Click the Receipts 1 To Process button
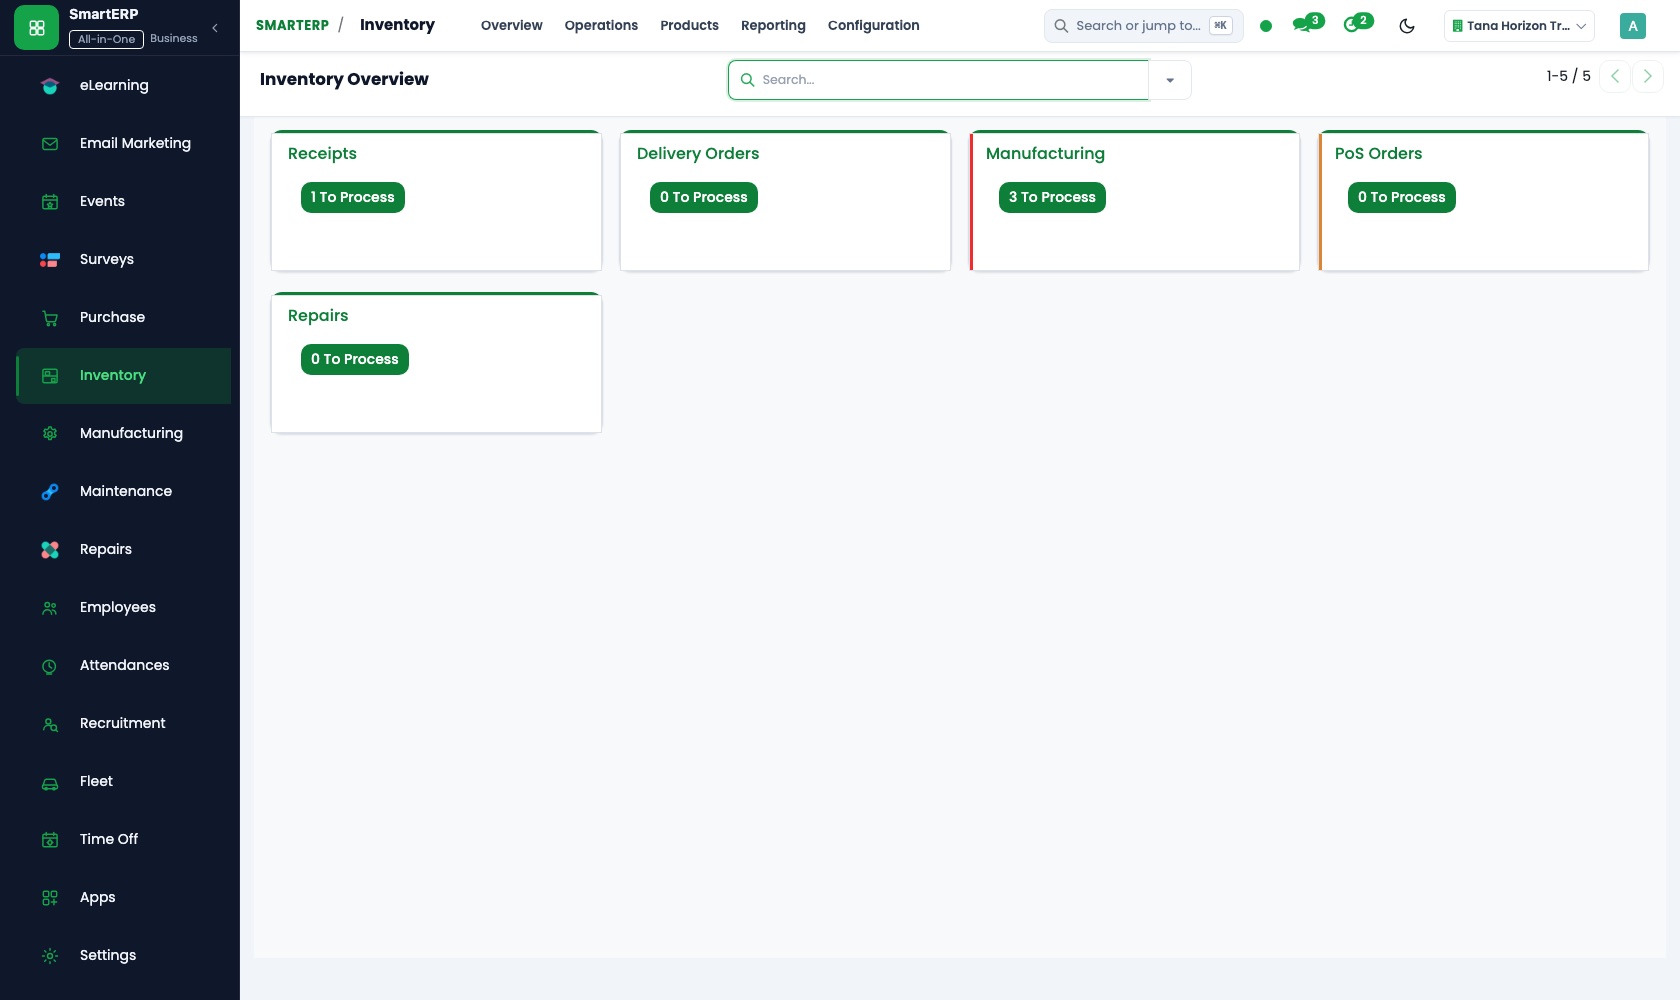The width and height of the screenshot is (1680, 1000). (x=353, y=198)
